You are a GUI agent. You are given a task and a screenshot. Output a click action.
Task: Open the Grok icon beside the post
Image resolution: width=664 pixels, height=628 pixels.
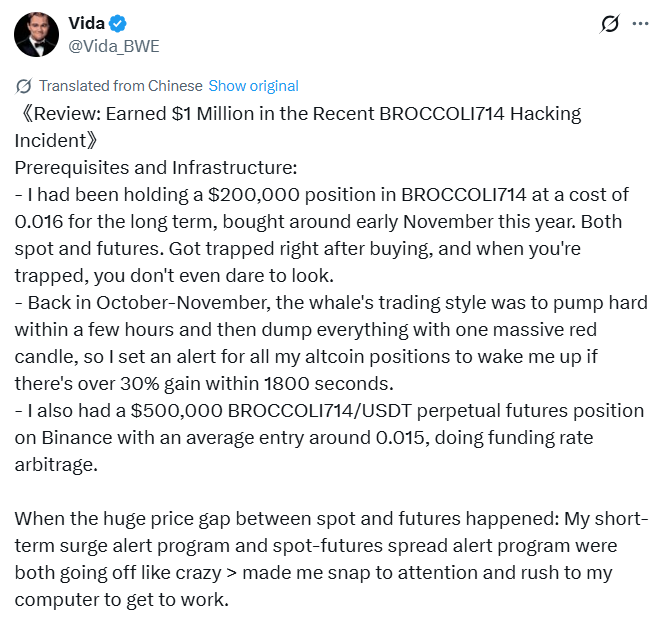[x=608, y=24]
